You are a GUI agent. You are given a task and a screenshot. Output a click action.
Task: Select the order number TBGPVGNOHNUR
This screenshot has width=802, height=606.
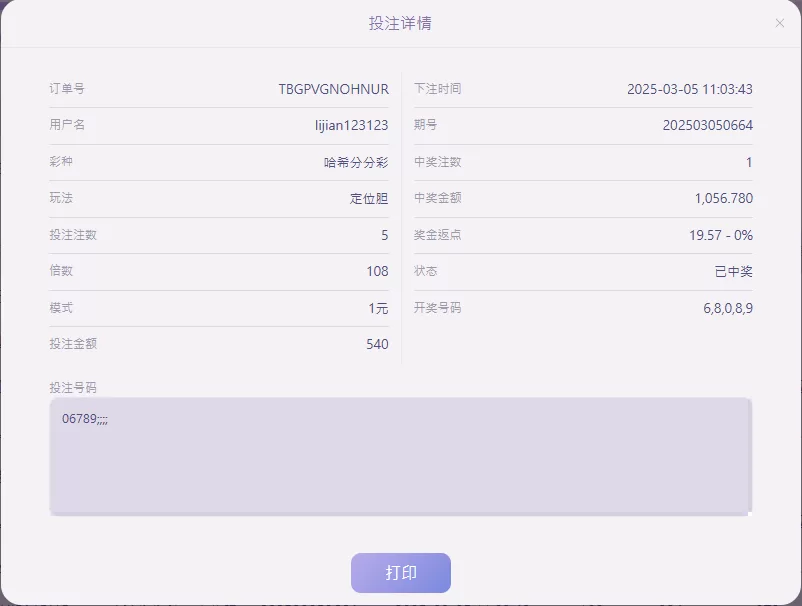333,89
